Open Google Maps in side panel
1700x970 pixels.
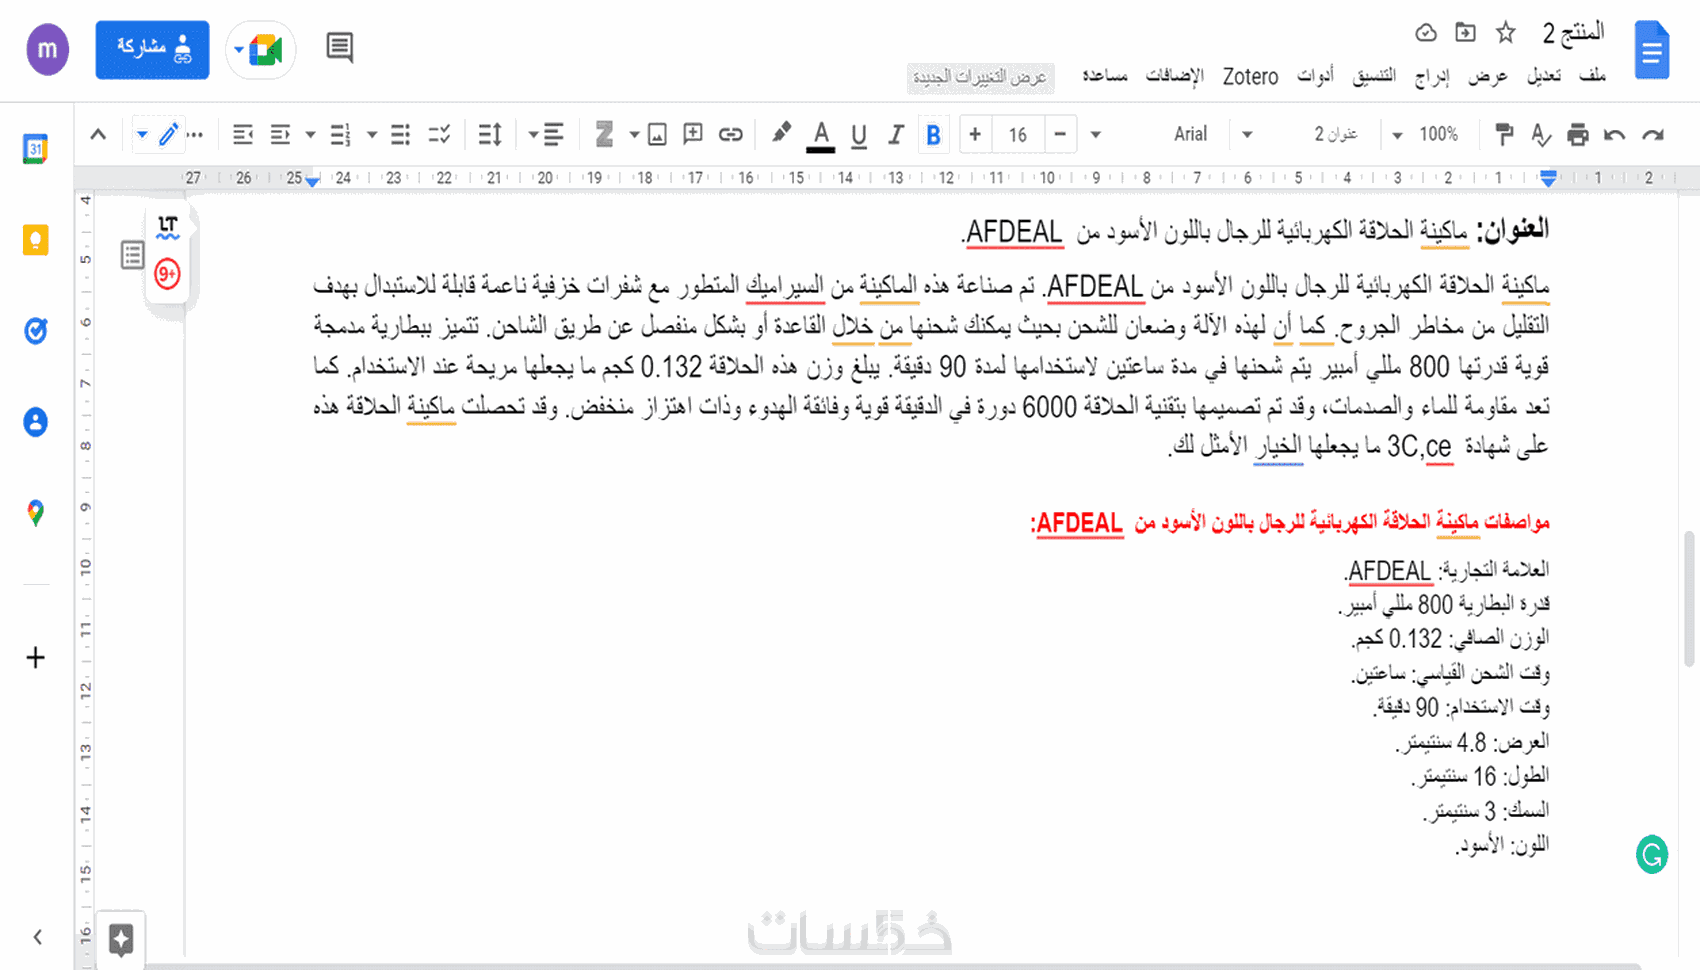pyautogui.click(x=35, y=513)
